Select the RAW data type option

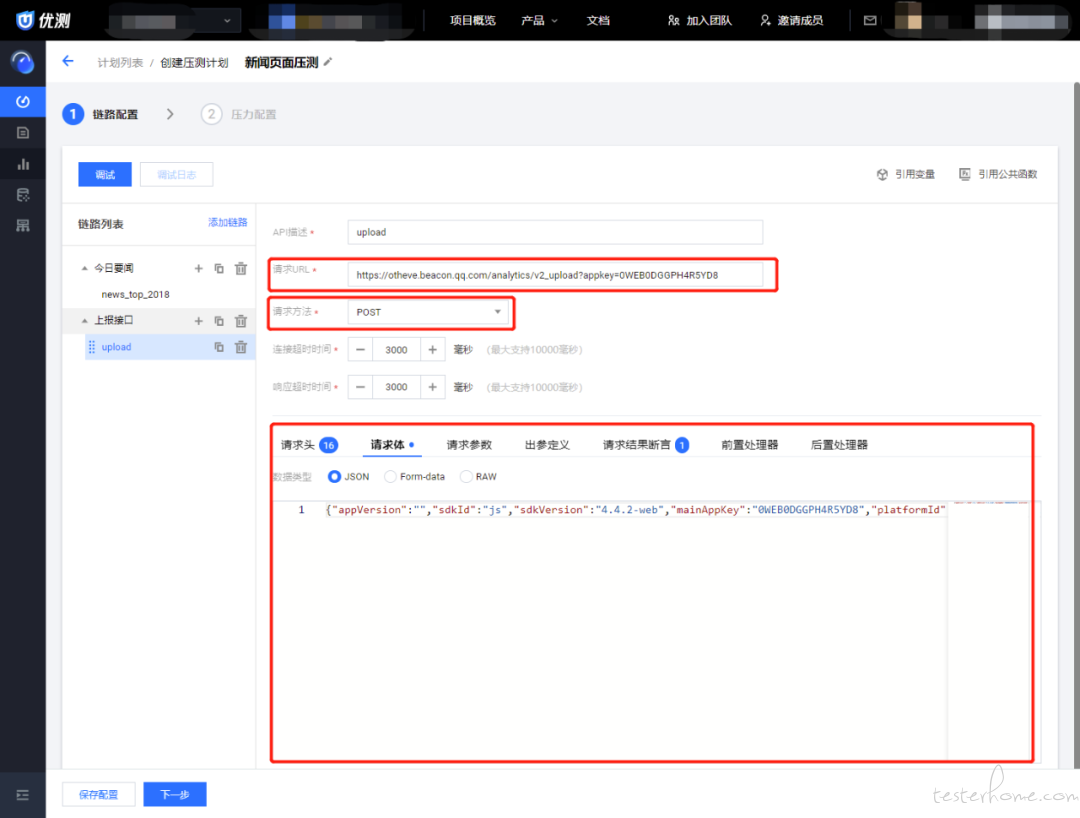(466, 477)
